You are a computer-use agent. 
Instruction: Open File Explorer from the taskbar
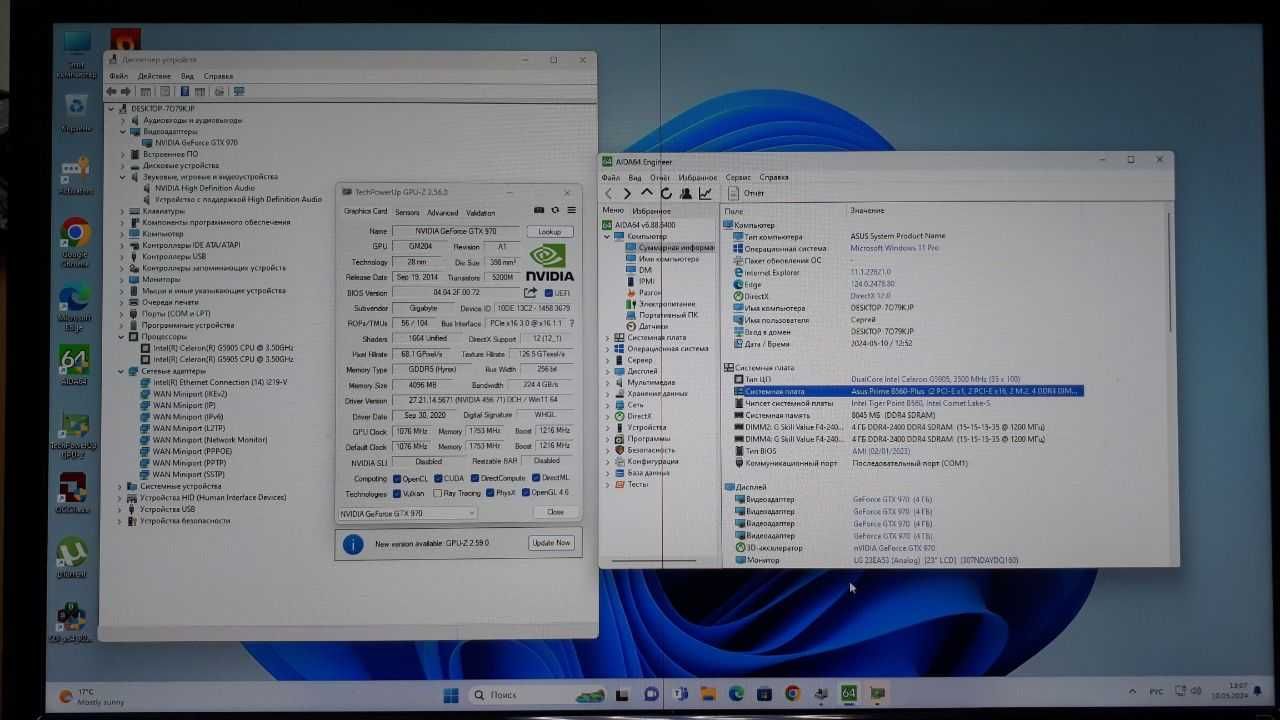pyautogui.click(x=708, y=693)
